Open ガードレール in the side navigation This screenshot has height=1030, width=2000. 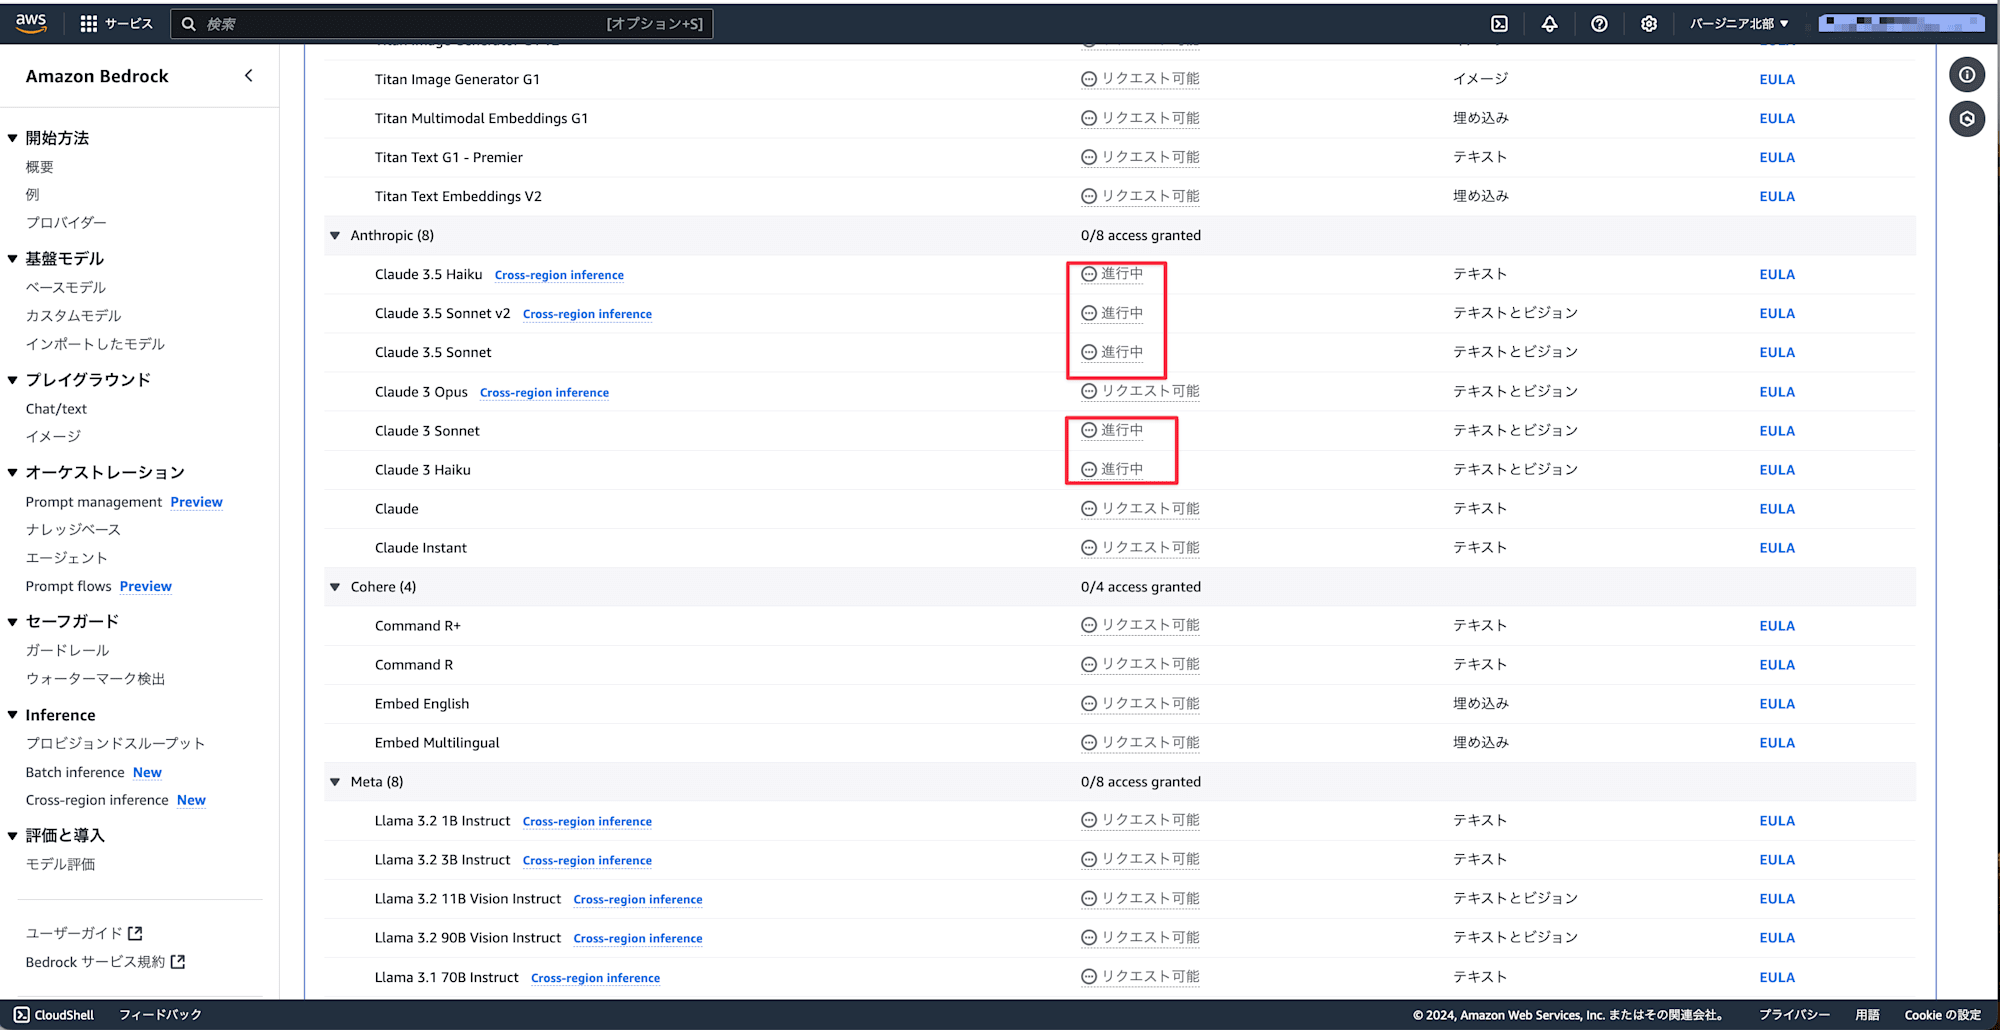[x=67, y=650]
